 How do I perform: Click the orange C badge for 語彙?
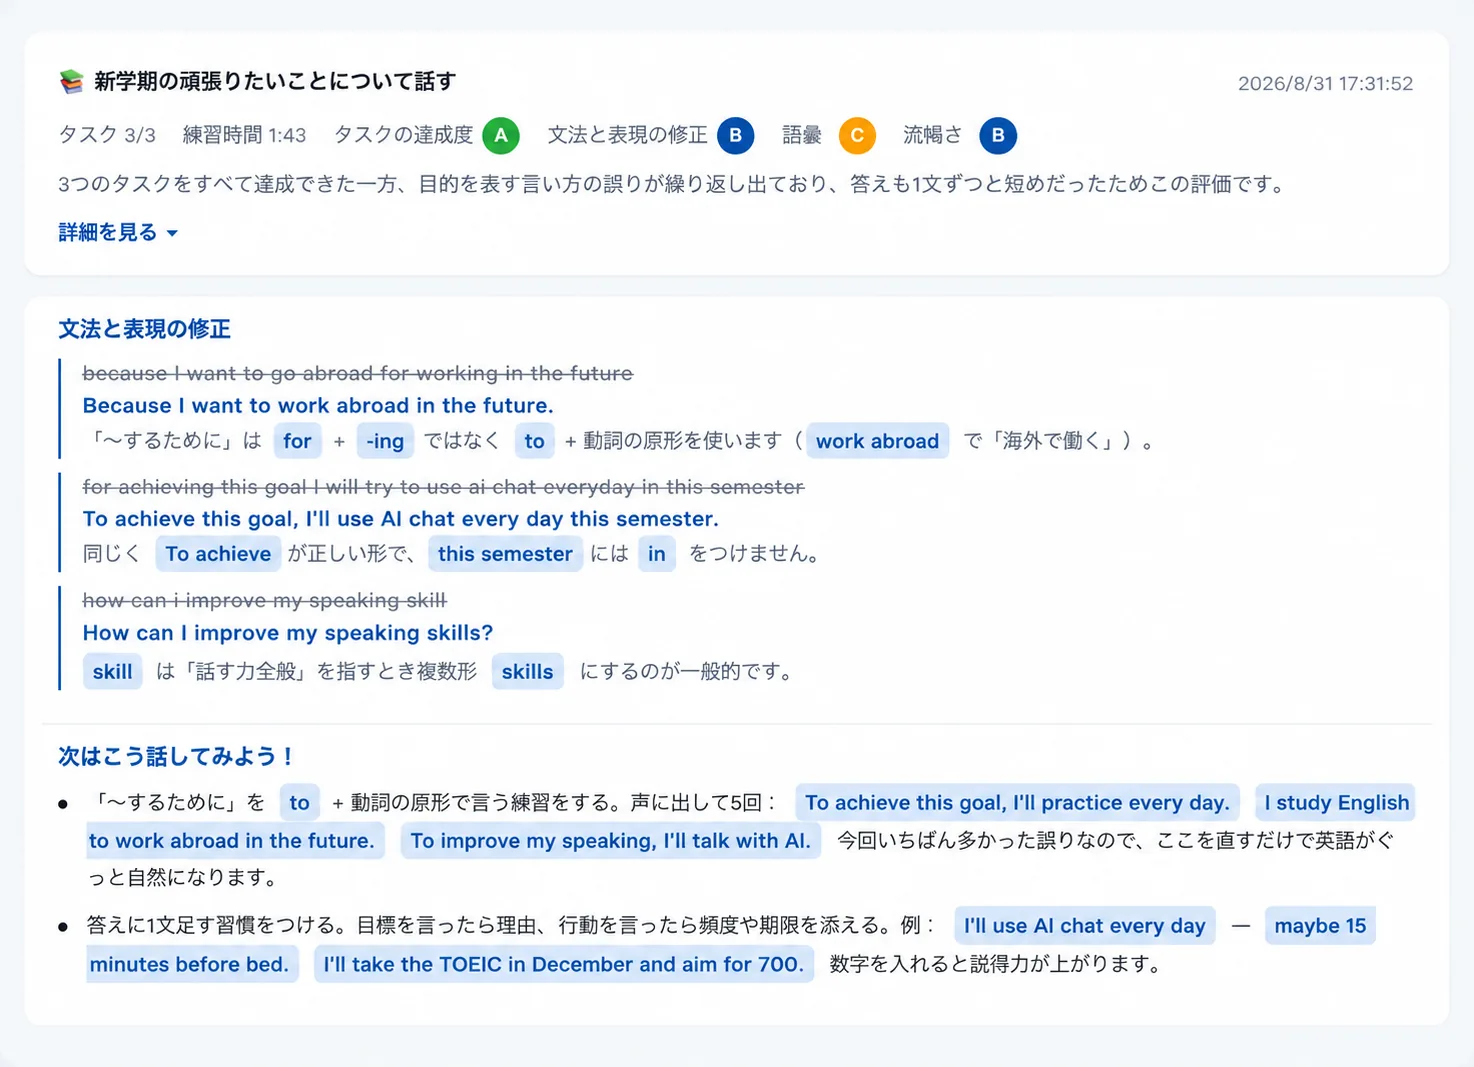click(857, 135)
